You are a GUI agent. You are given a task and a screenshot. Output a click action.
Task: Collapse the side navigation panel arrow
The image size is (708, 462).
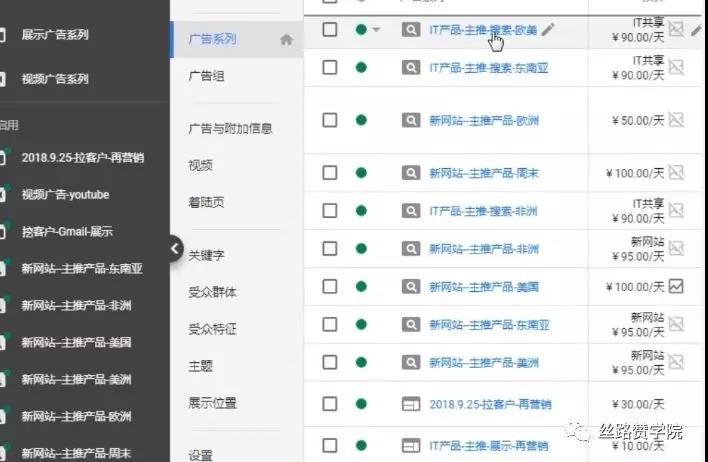click(x=175, y=248)
